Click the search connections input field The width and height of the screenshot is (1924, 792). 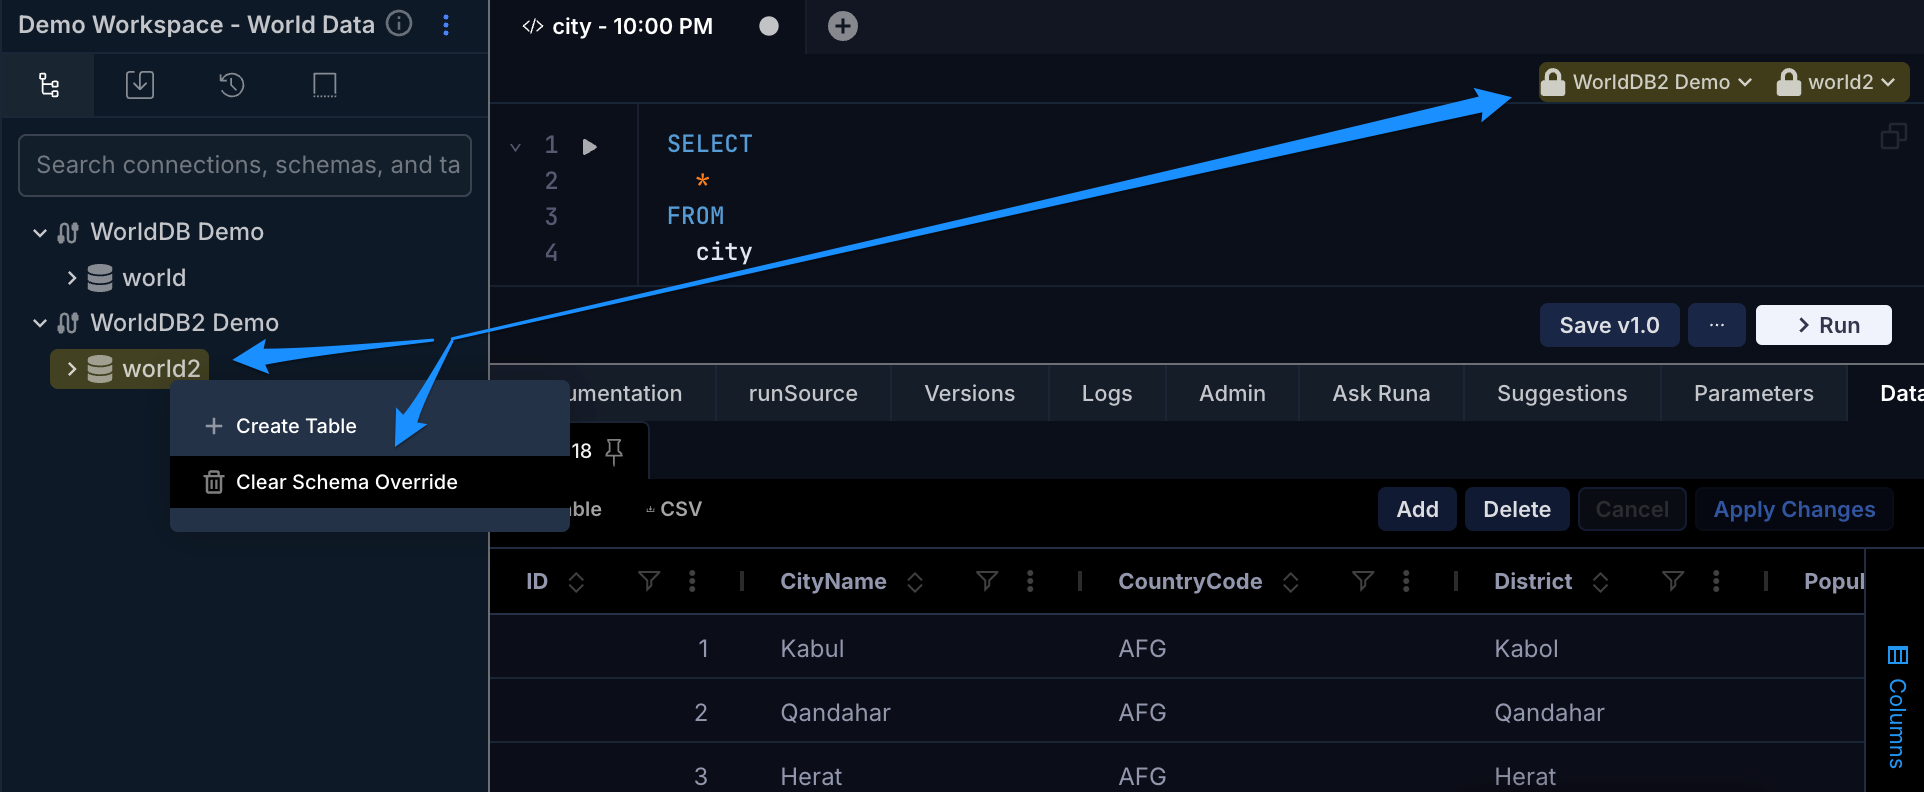245,165
